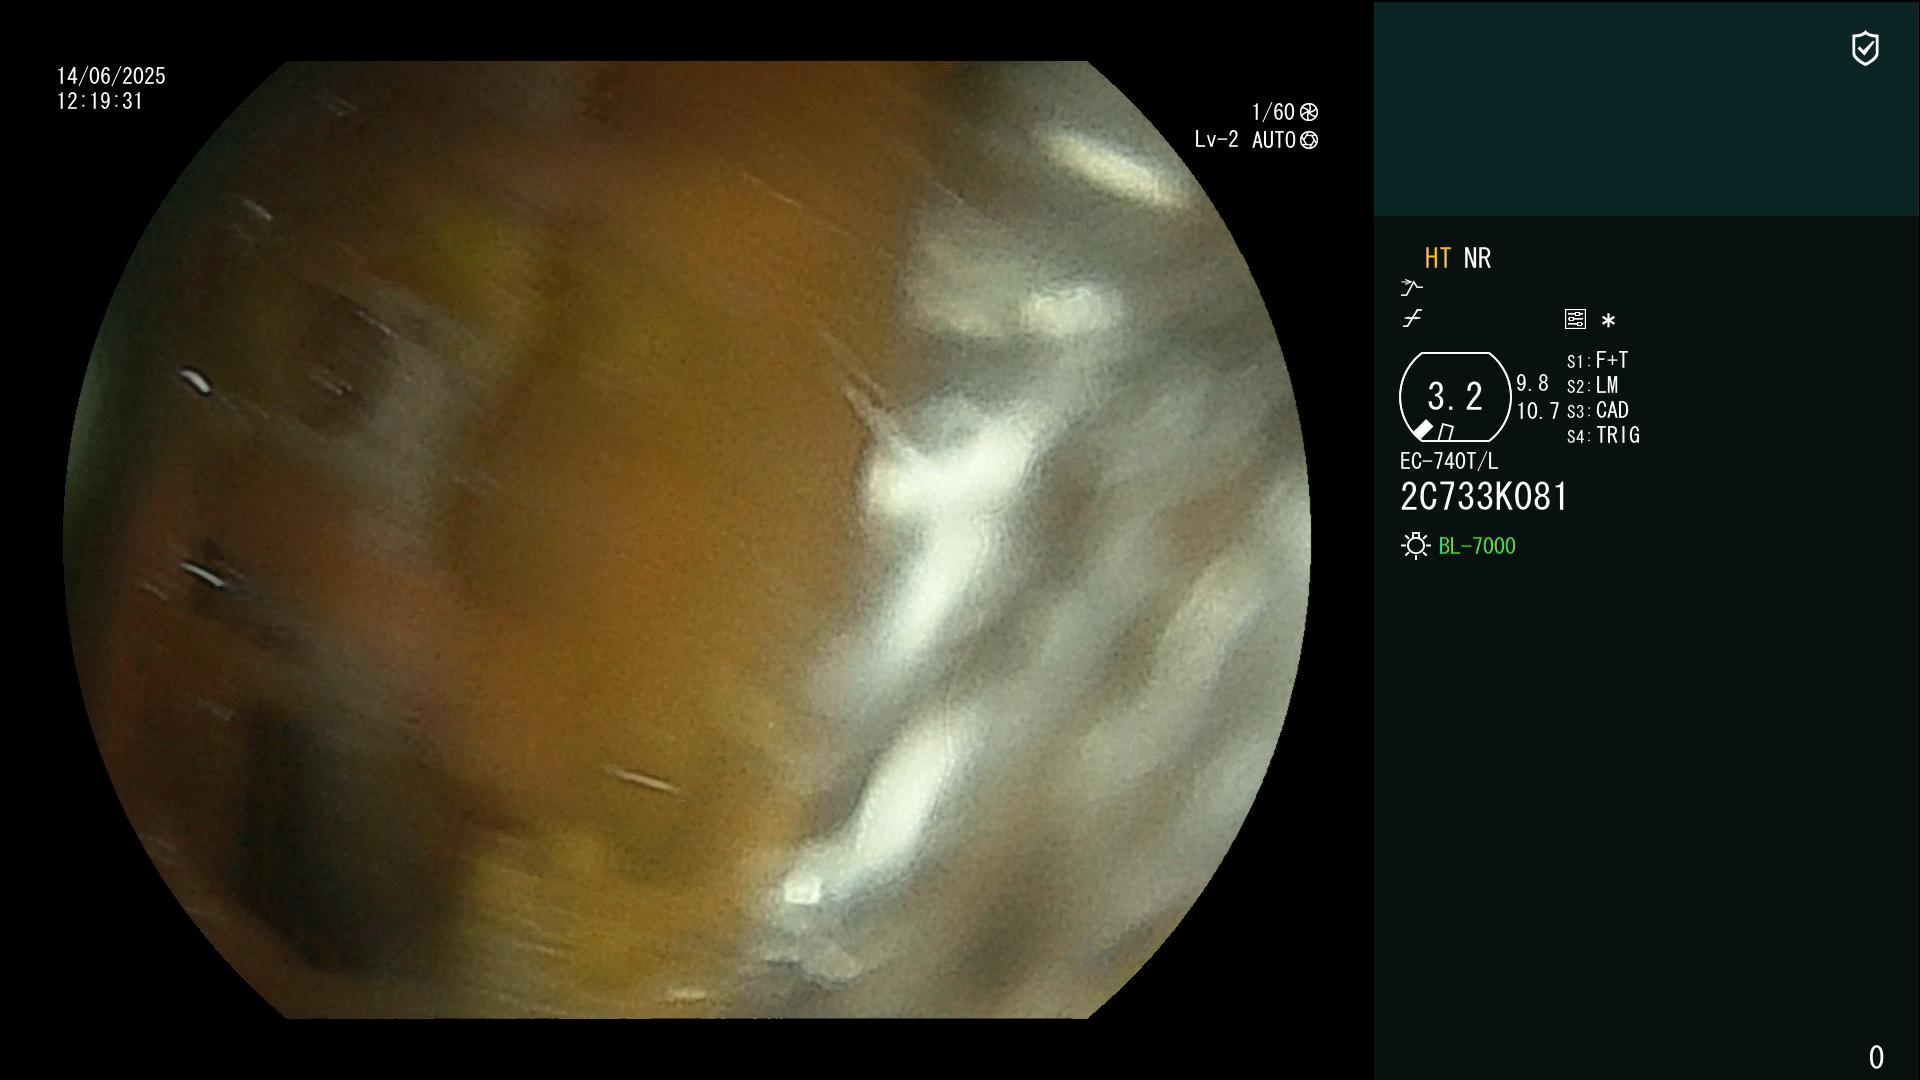Click the time stamp 12:19:31
The image size is (1920, 1080).
(x=100, y=101)
